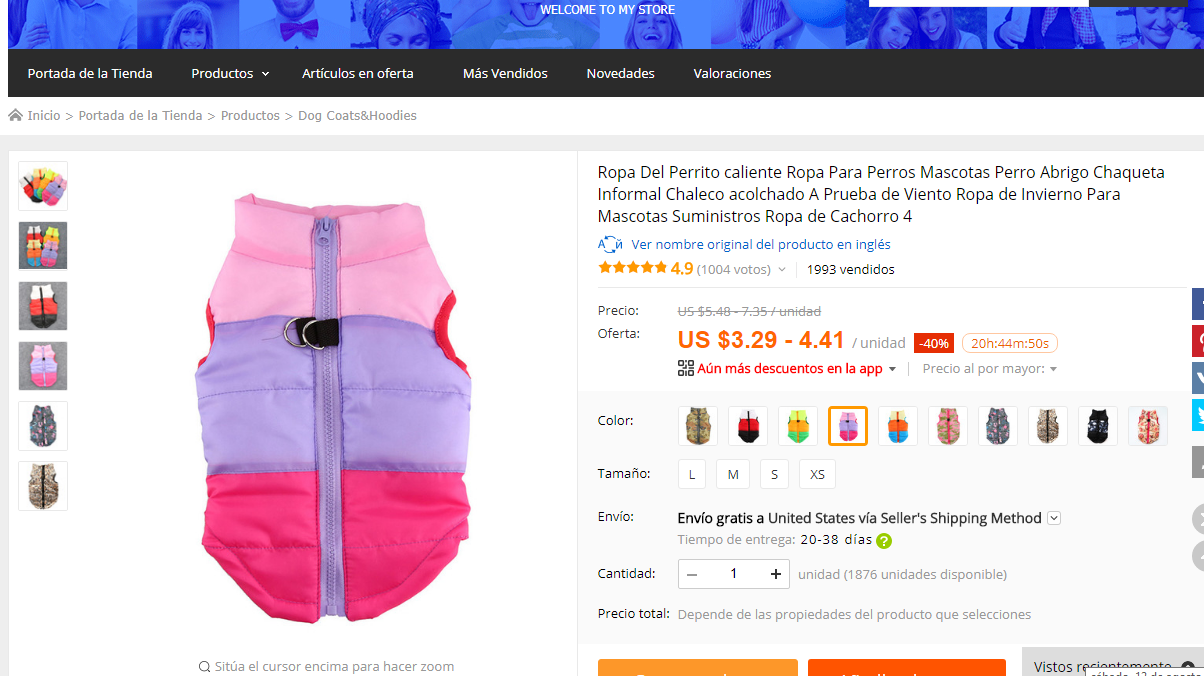Click the minus quantity button
This screenshot has height=676, width=1204.
[x=692, y=574]
